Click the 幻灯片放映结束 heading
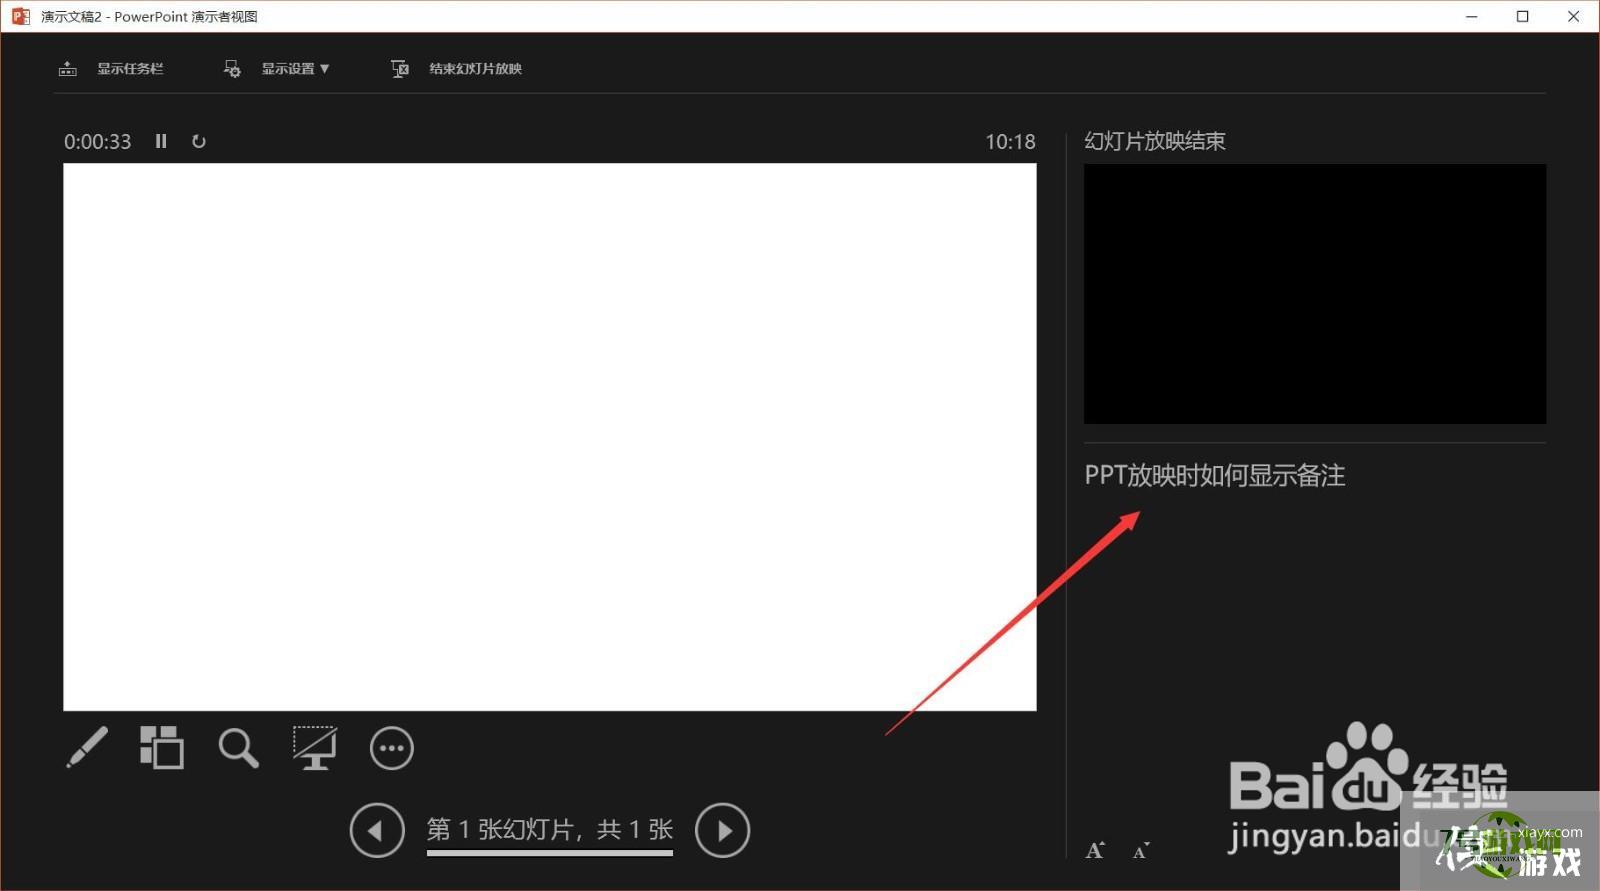 pyautogui.click(x=1155, y=141)
